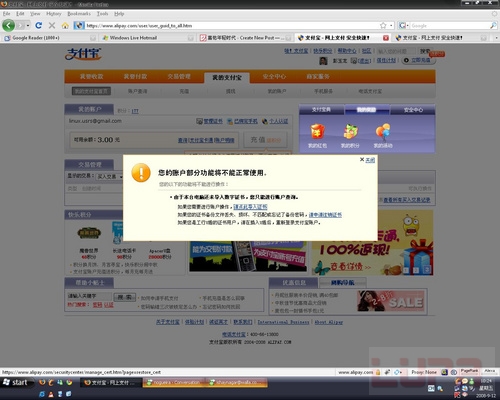
Task: Click the keyword input field in the help box
Action: 89,296
